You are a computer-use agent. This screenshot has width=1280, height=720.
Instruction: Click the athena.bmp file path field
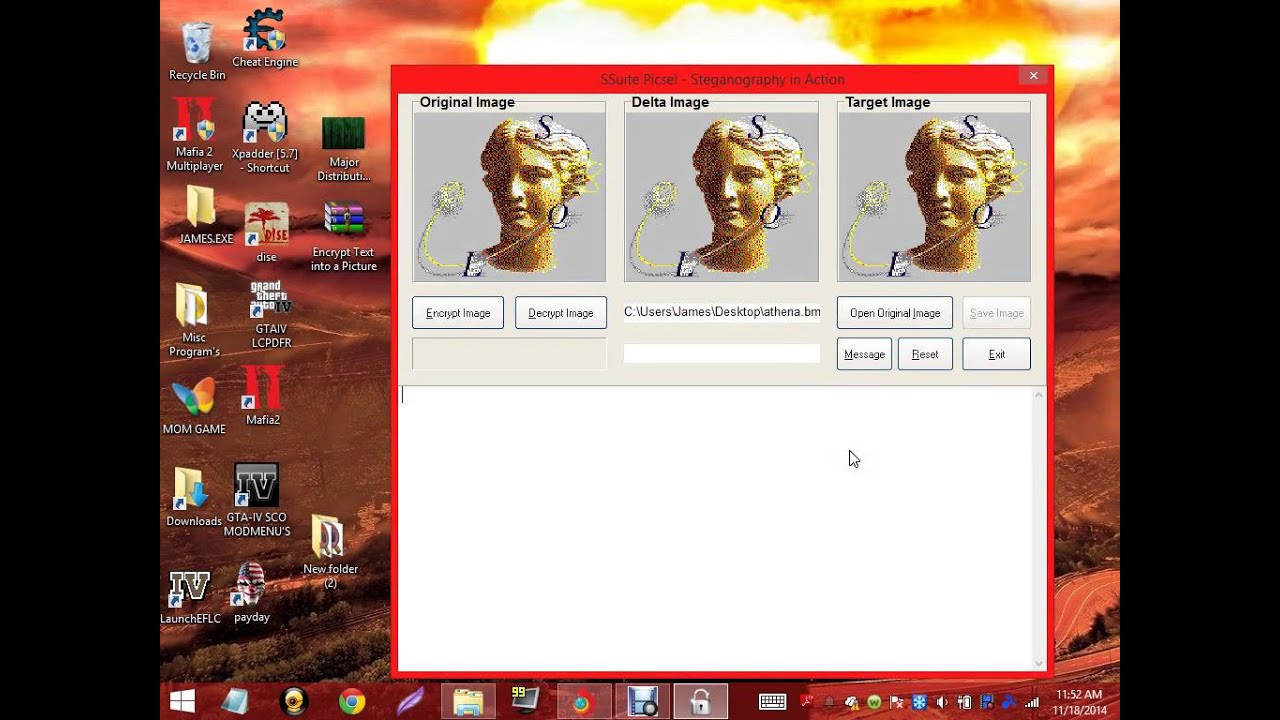coord(721,312)
